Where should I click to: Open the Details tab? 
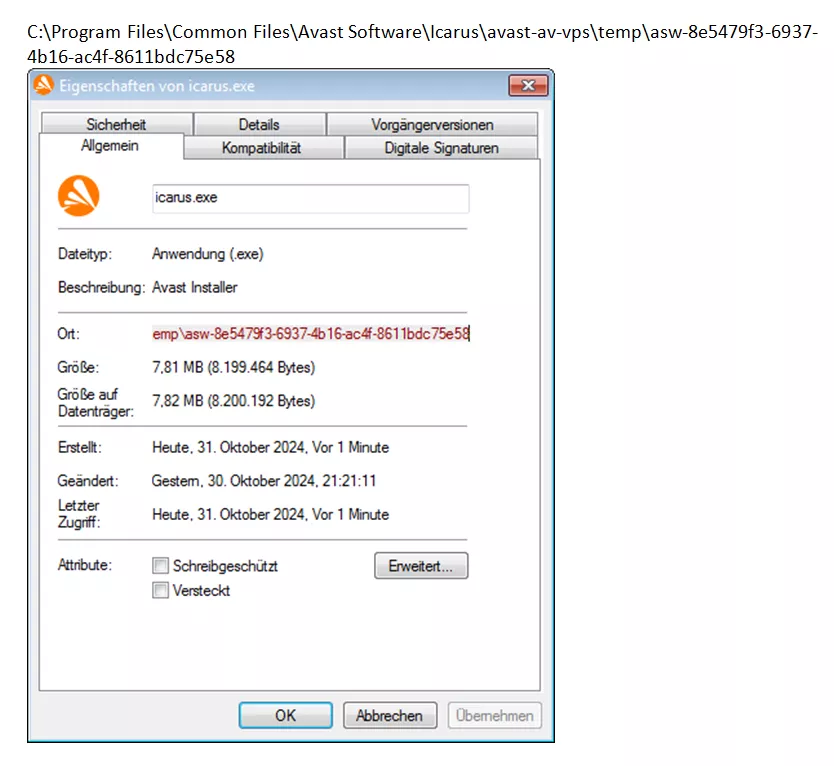[260, 124]
